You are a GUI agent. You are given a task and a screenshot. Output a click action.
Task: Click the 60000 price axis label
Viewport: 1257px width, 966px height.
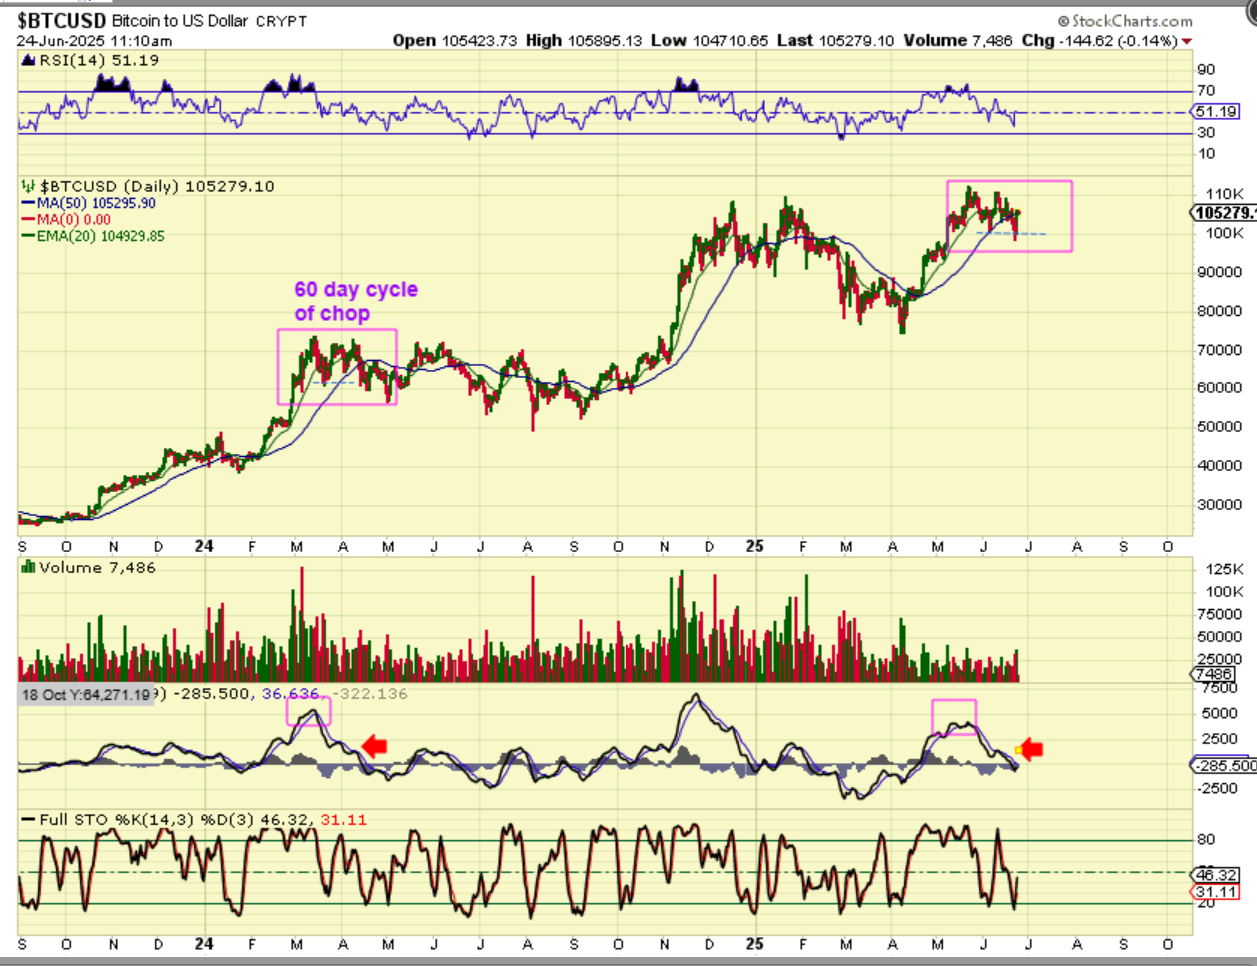coord(1221,388)
